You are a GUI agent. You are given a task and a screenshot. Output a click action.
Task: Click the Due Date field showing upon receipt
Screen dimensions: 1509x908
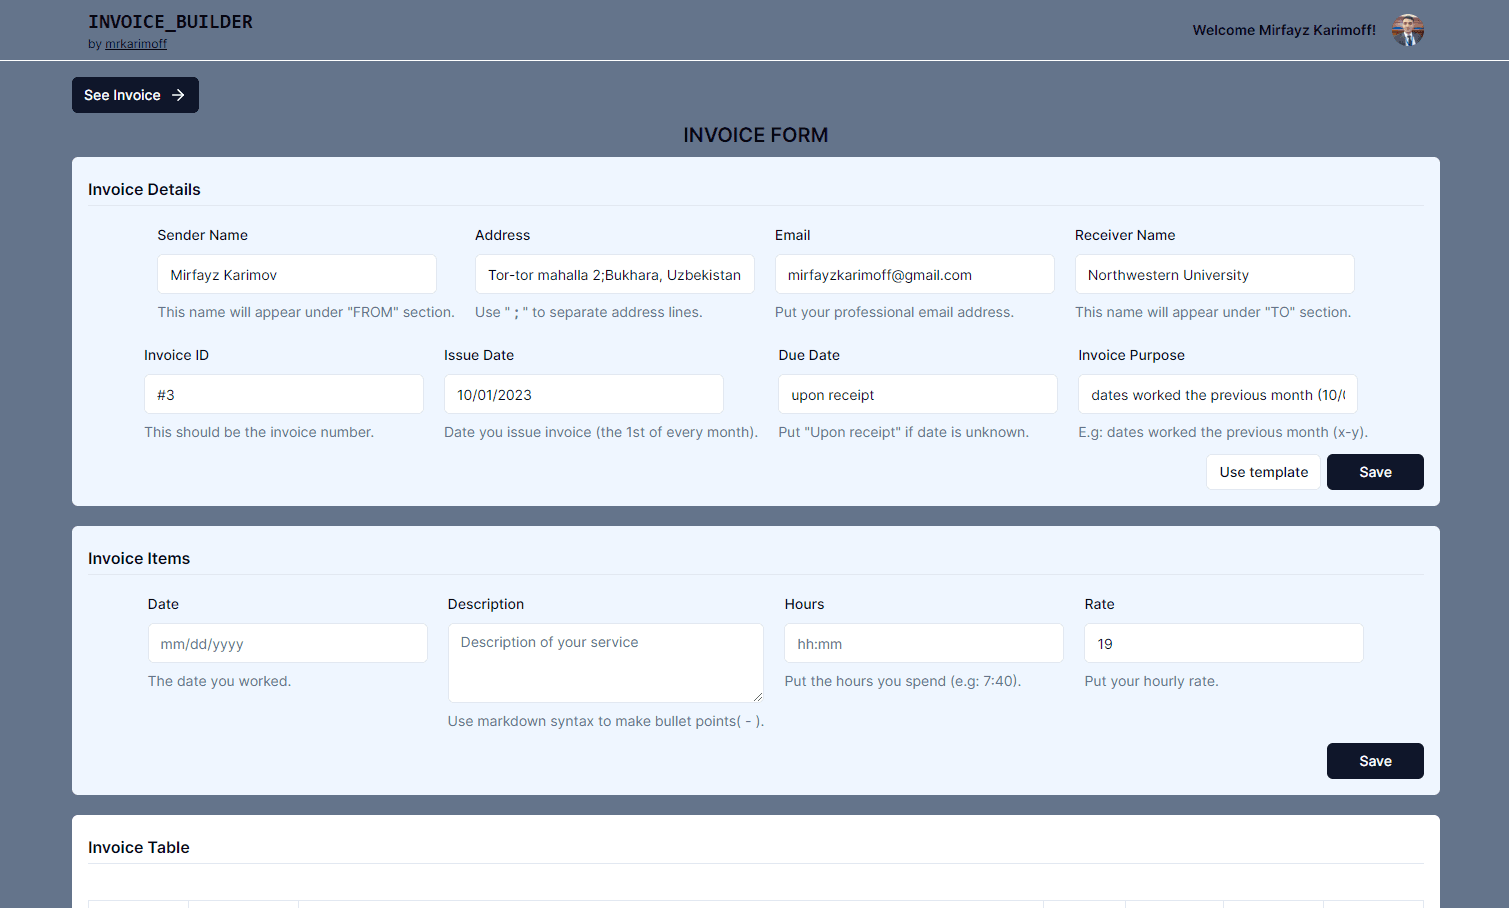point(916,393)
